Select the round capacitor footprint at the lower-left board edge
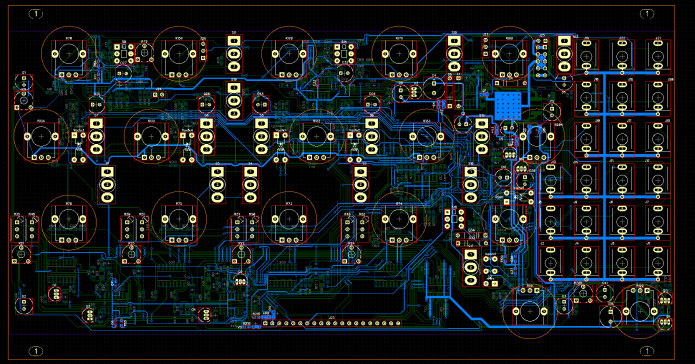695x364 pixels. (x=23, y=305)
